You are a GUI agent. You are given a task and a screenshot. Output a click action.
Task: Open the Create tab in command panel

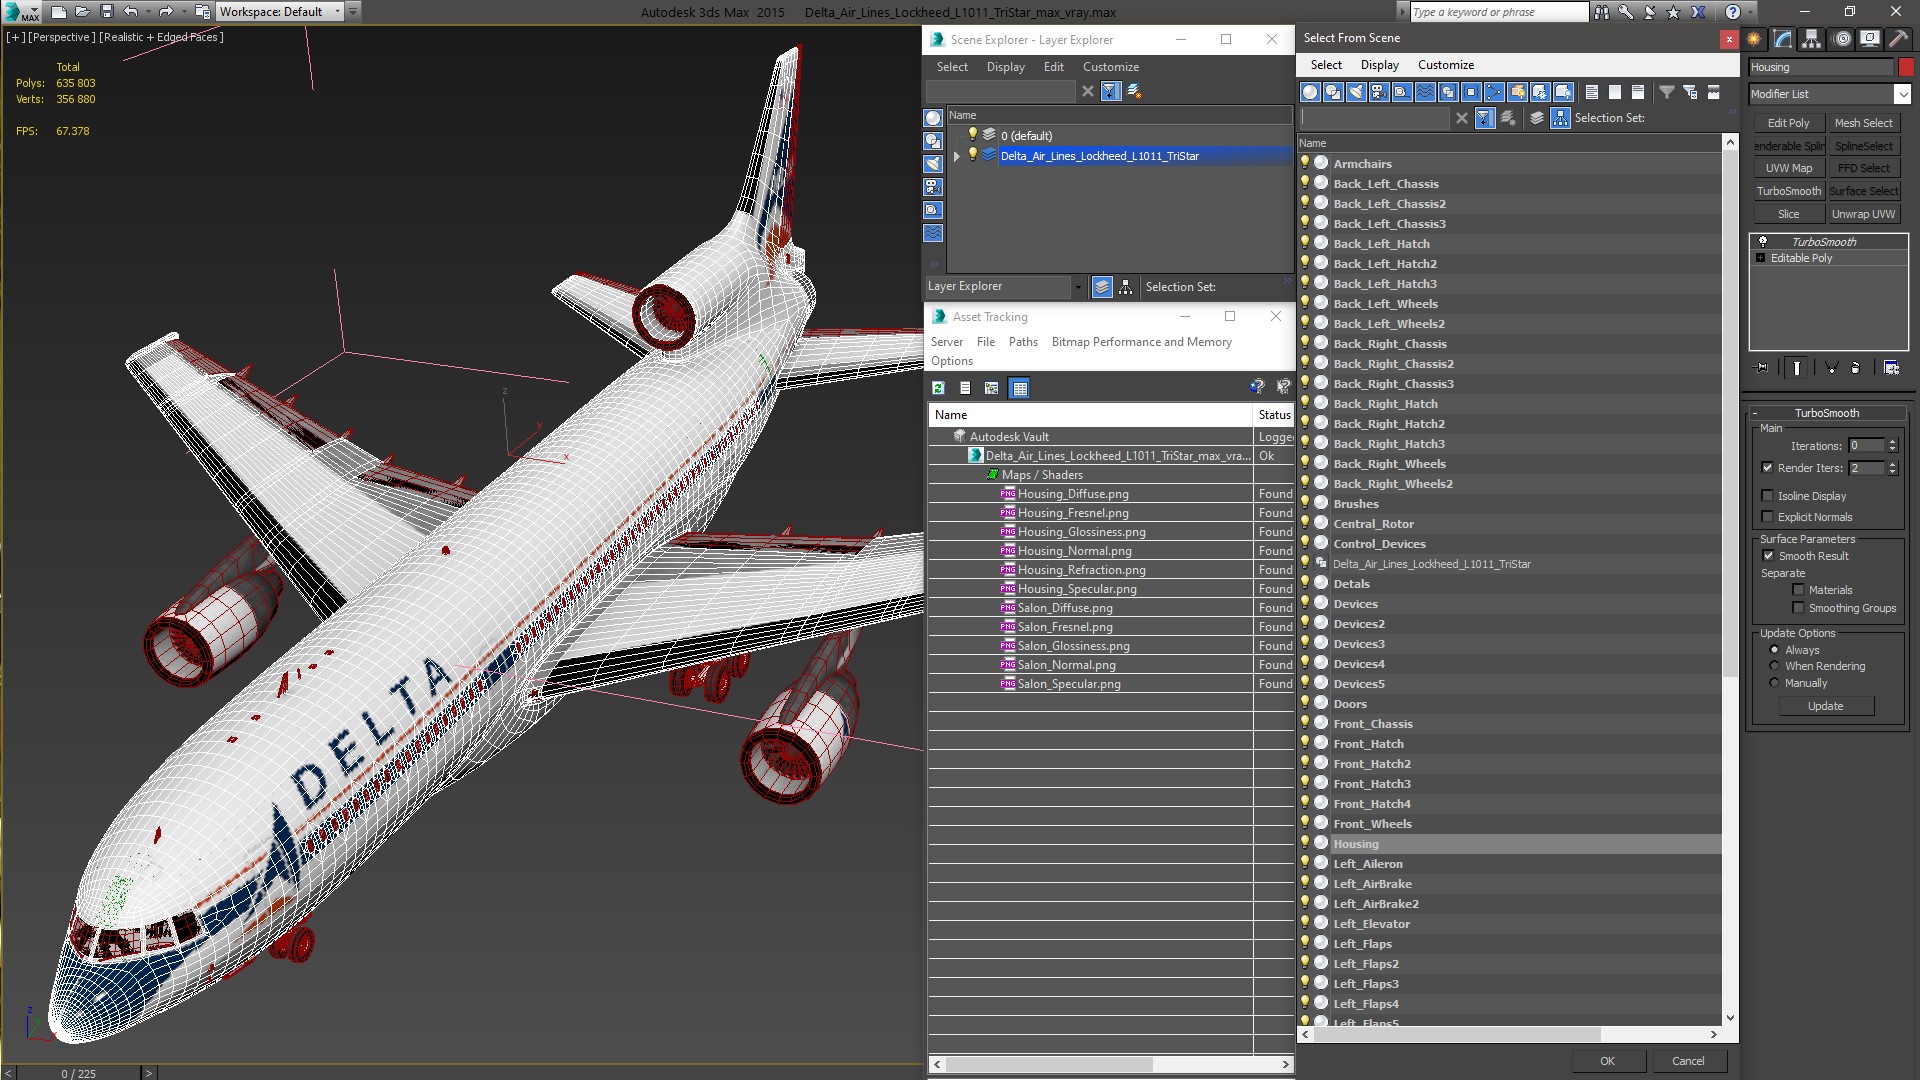1754,39
